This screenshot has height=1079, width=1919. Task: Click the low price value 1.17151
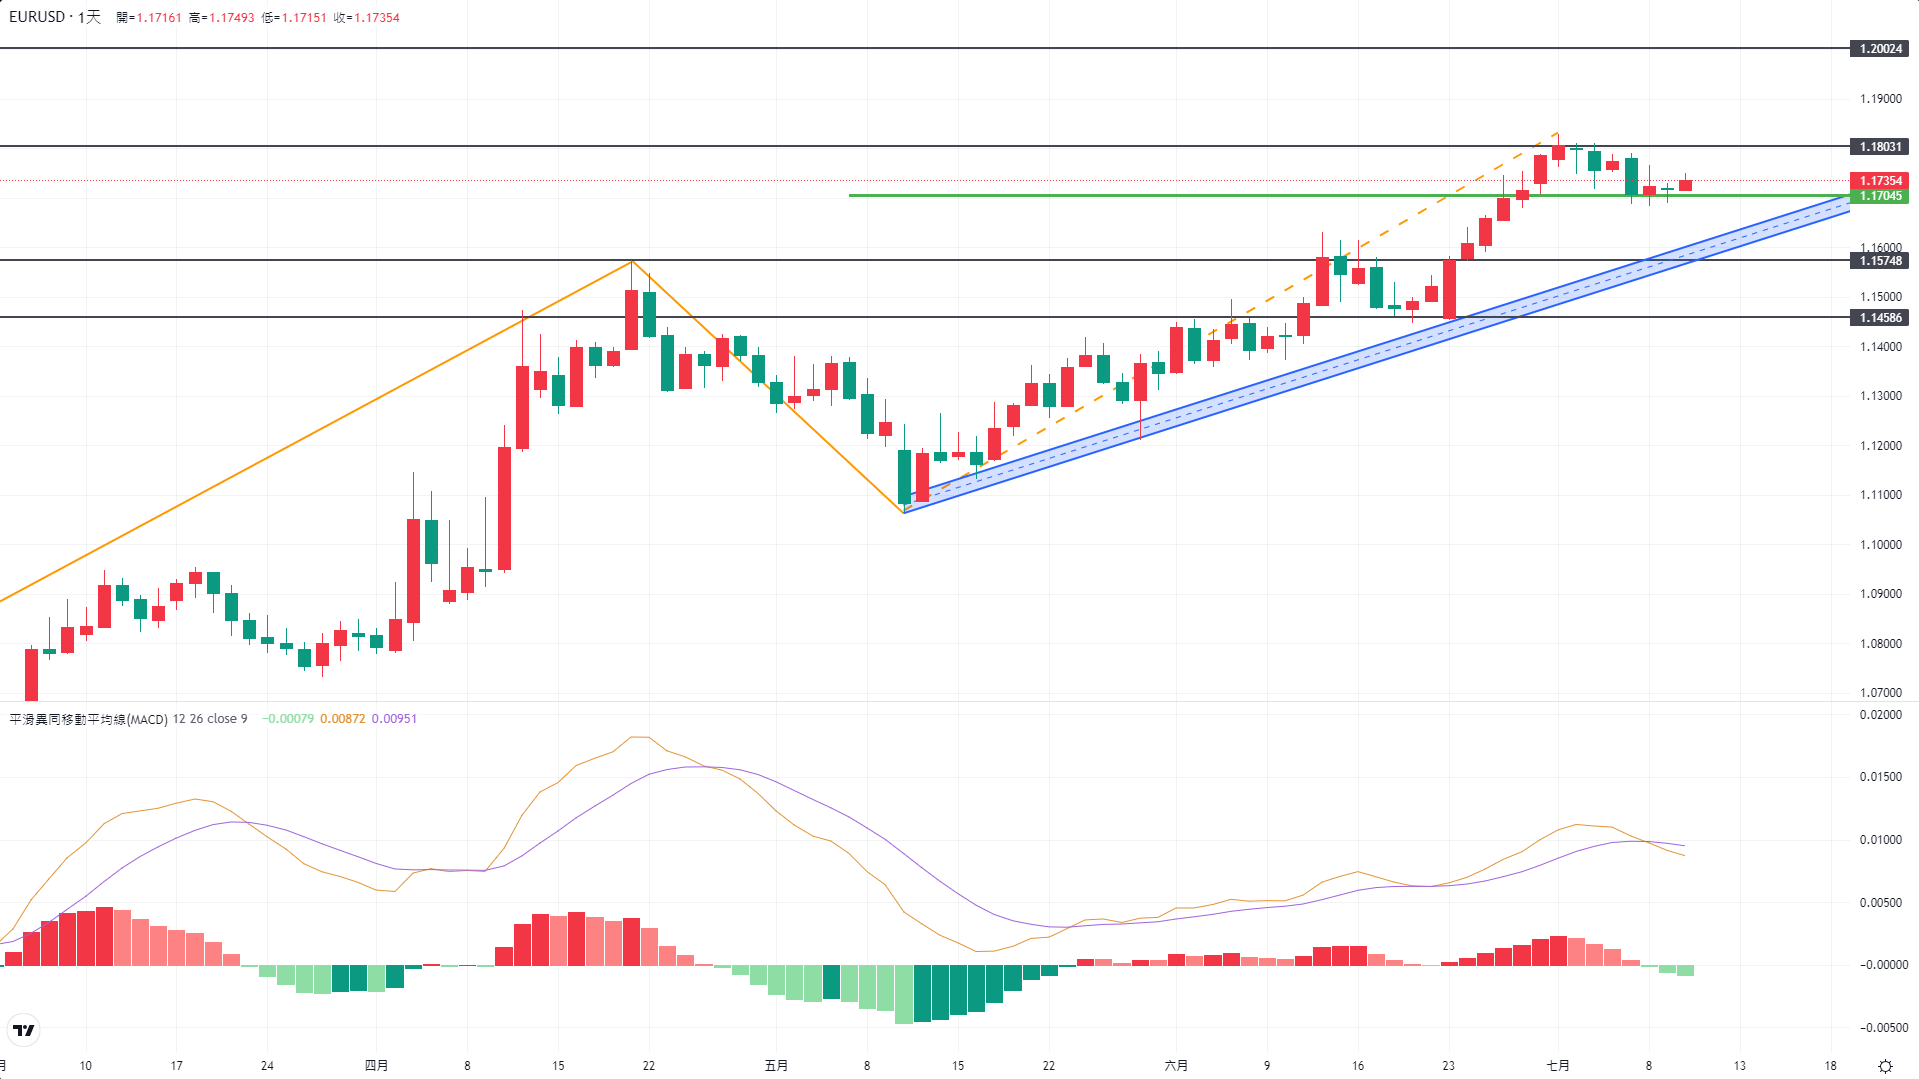(x=304, y=18)
